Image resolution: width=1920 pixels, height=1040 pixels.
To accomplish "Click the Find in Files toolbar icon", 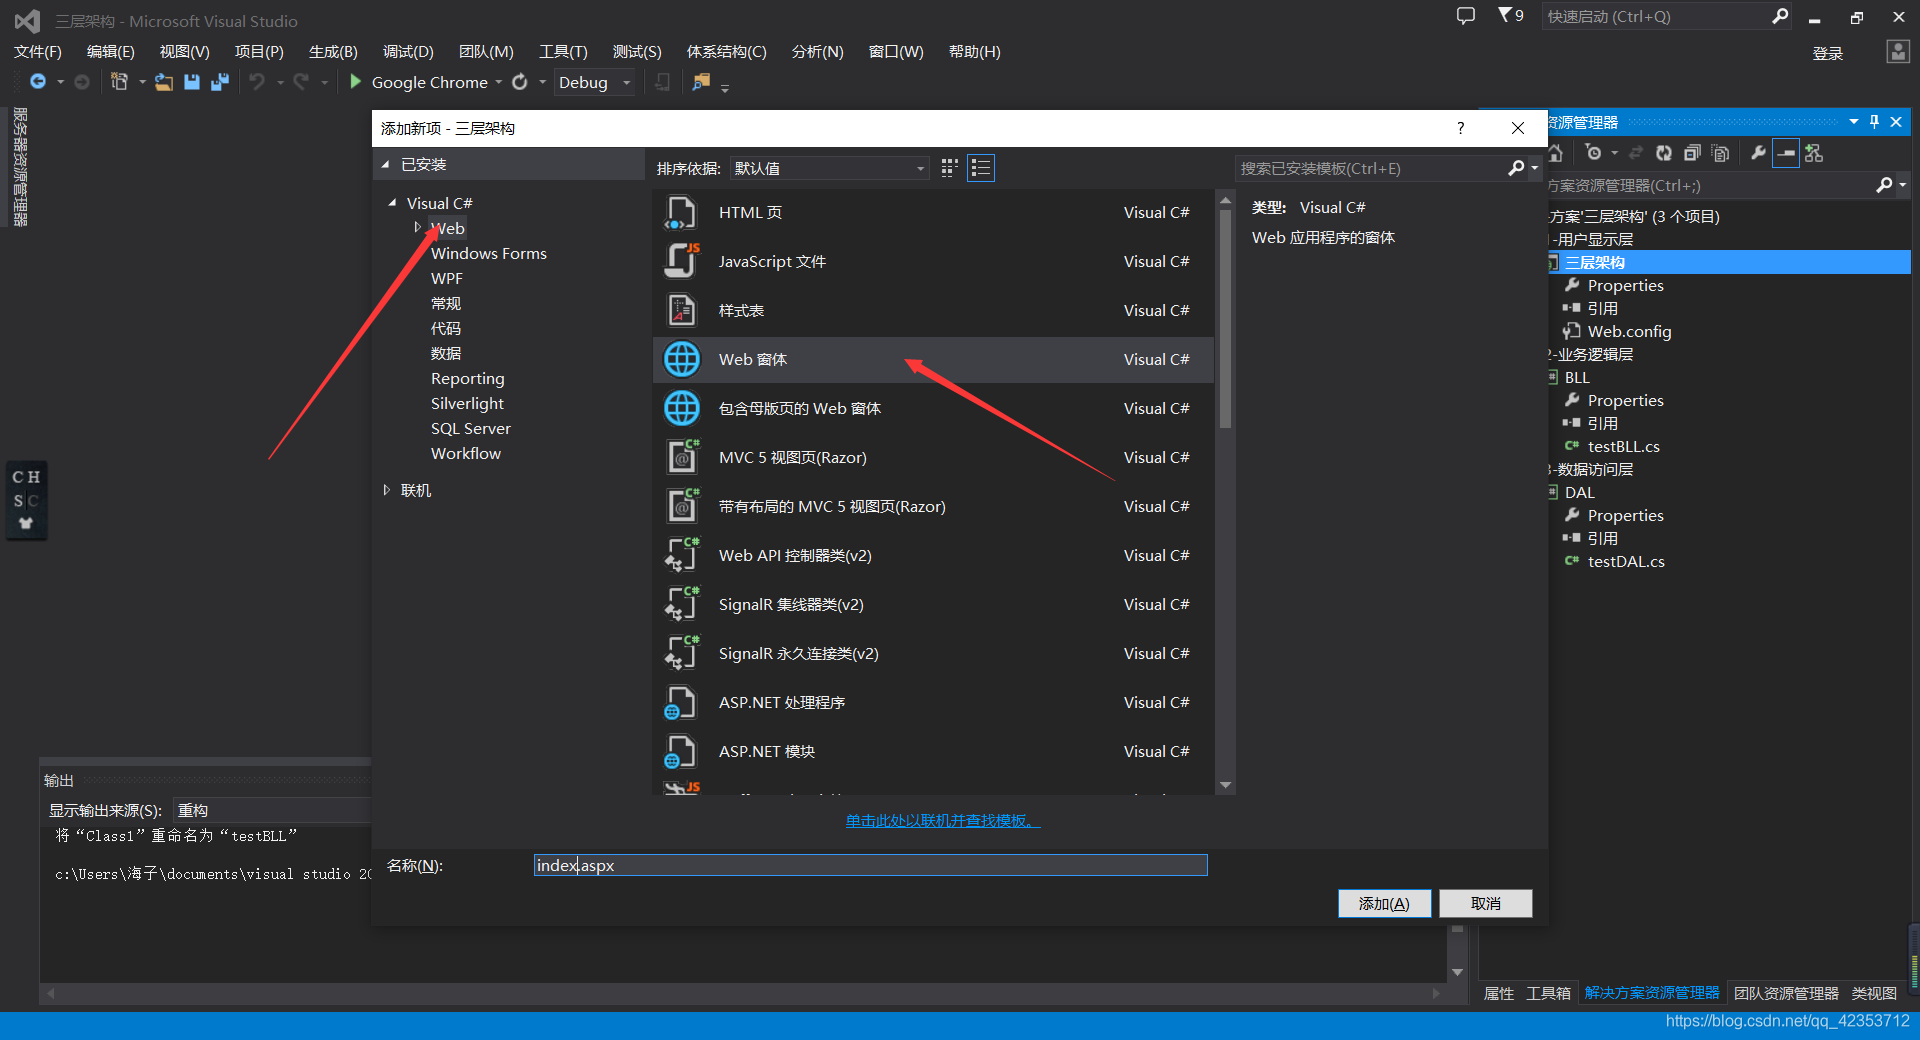I will (701, 82).
